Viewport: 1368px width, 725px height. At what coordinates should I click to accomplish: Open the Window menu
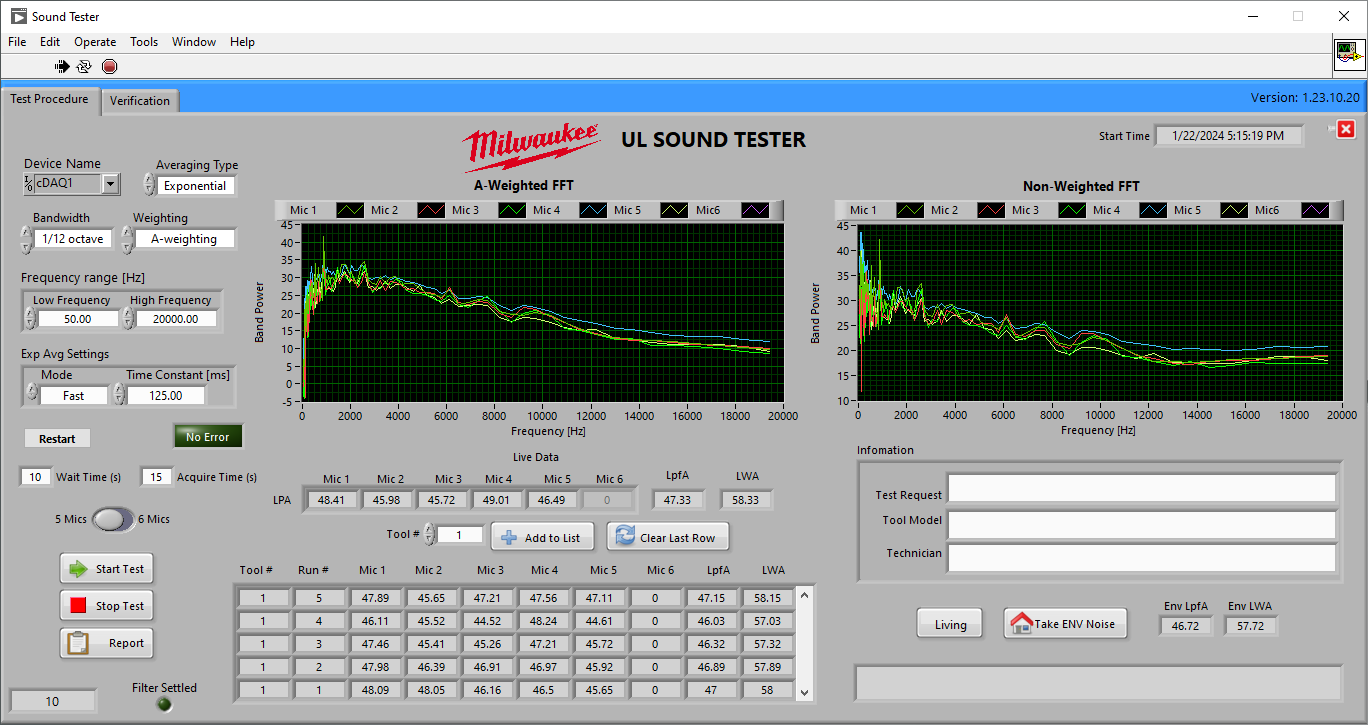pyautogui.click(x=194, y=42)
